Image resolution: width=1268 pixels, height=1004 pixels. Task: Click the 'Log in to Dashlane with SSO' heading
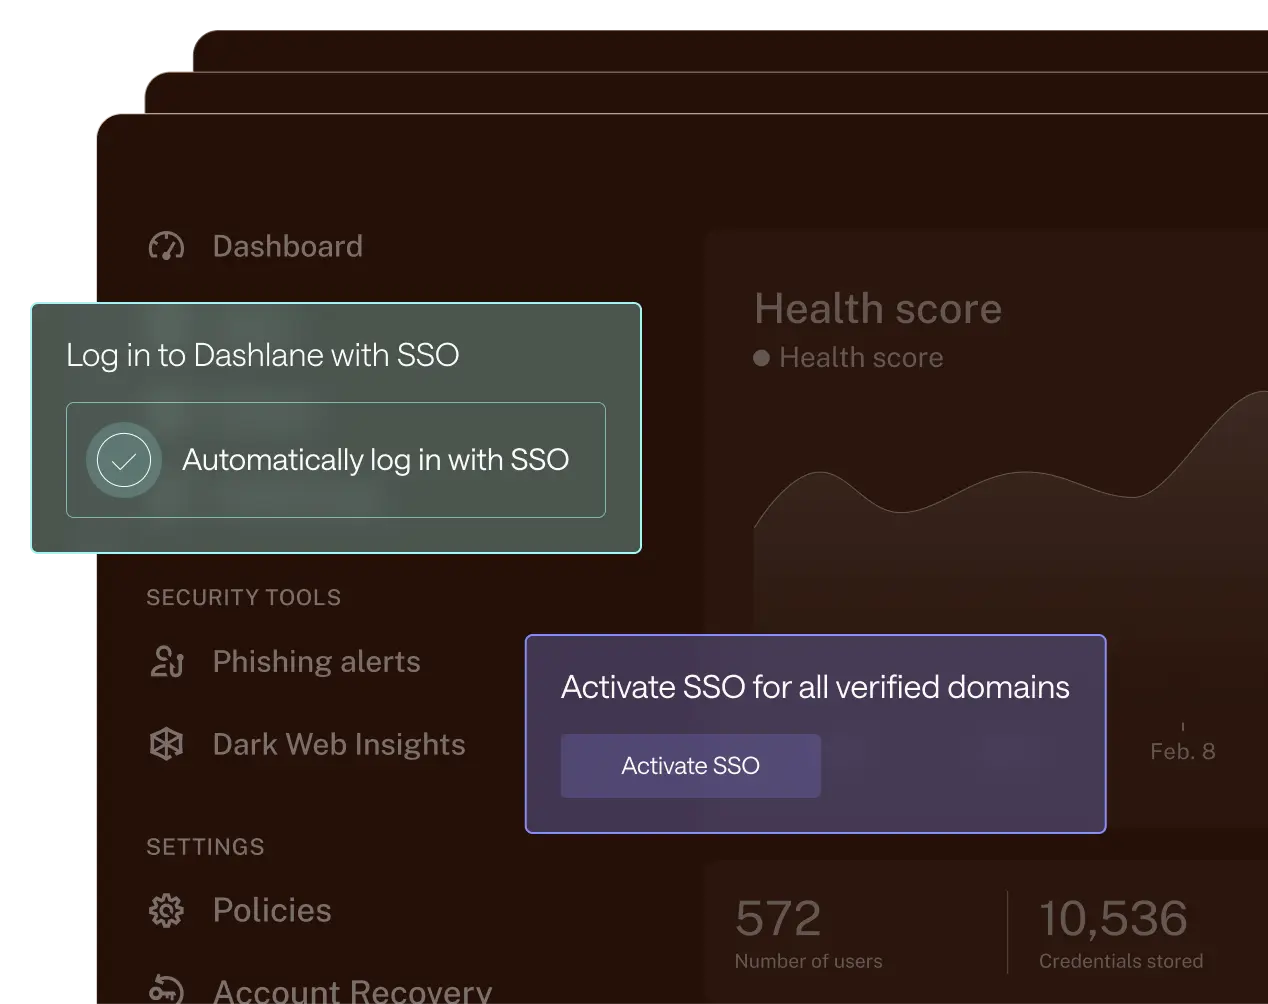click(262, 355)
